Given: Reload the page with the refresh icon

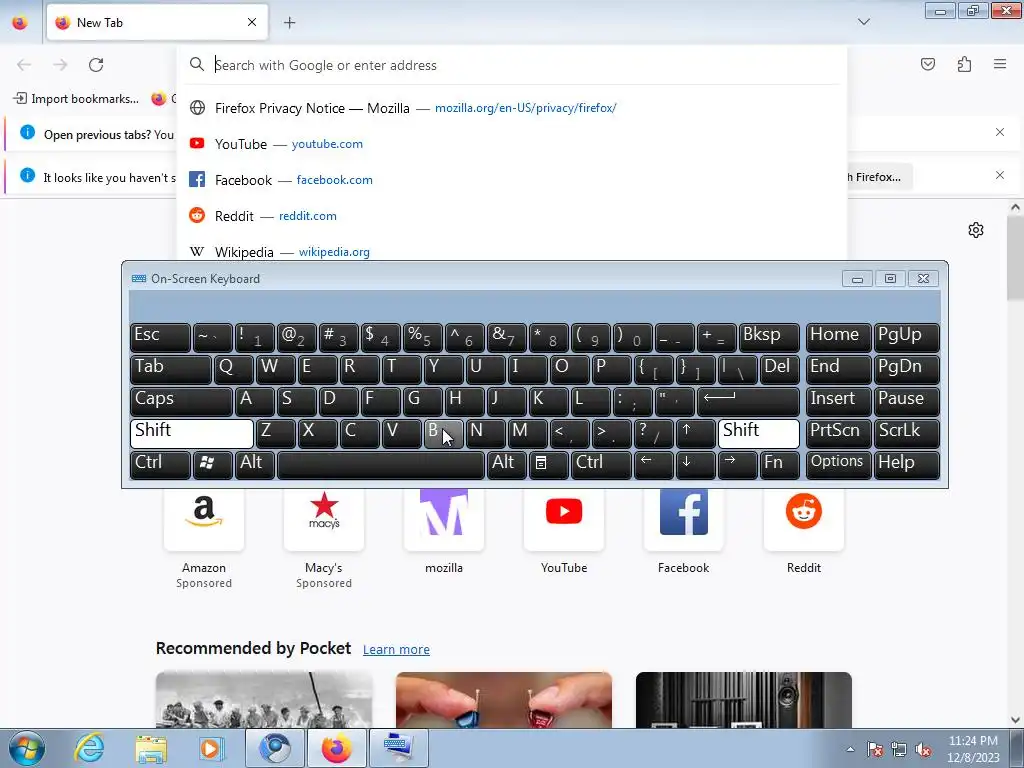Looking at the screenshot, I should tap(96, 65).
